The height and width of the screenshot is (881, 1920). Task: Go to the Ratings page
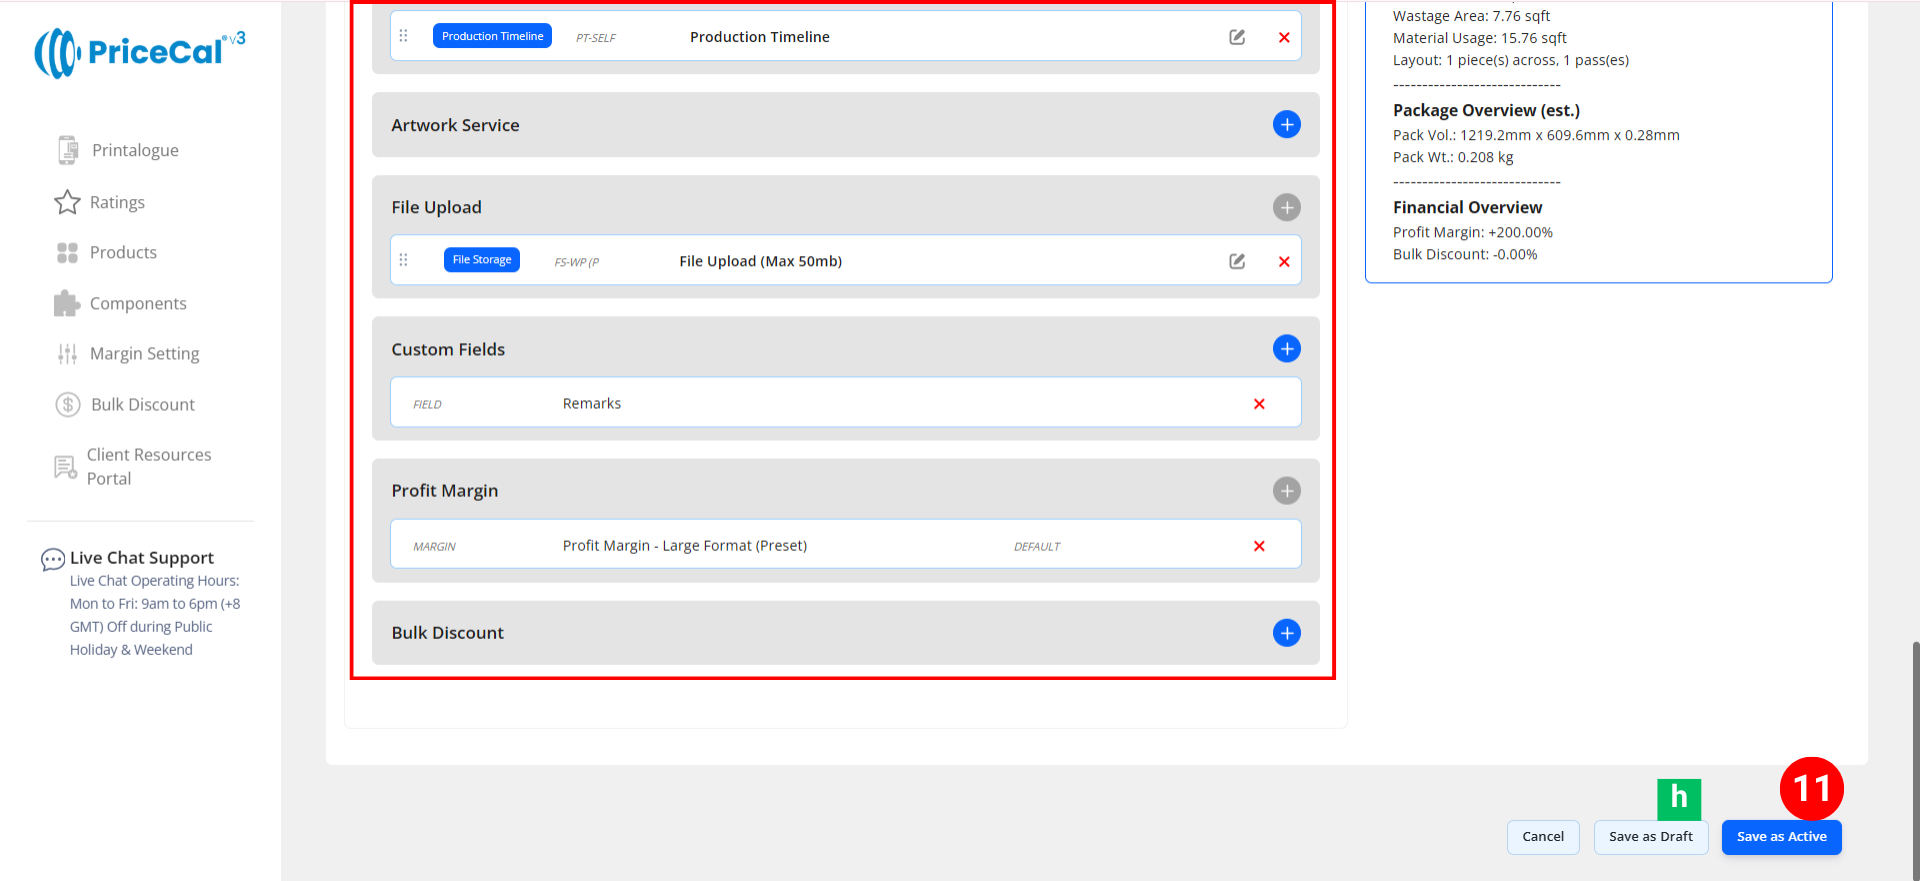[117, 202]
